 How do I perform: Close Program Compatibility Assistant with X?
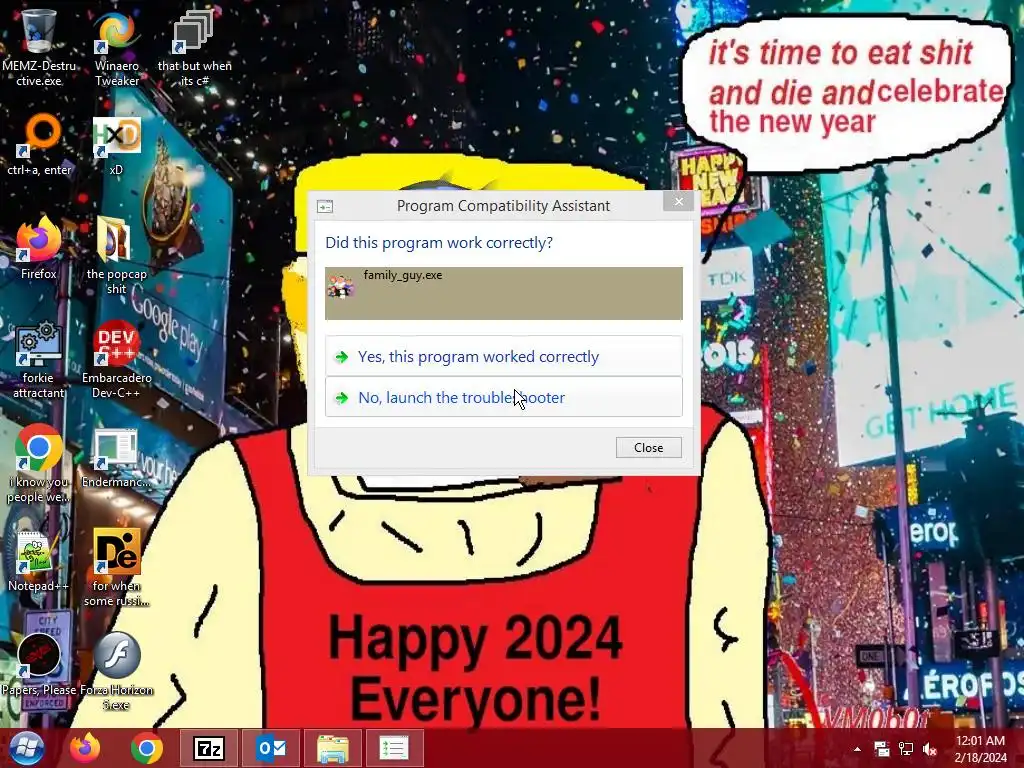(x=679, y=202)
